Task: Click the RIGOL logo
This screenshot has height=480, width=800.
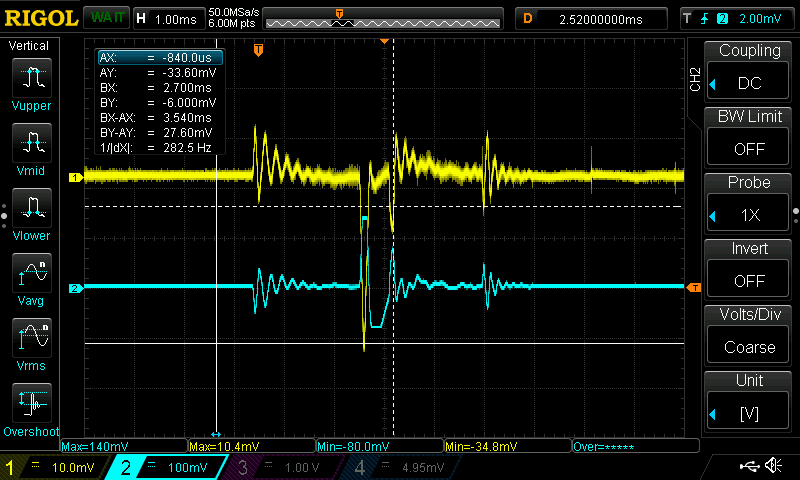Action: point(41,19)
